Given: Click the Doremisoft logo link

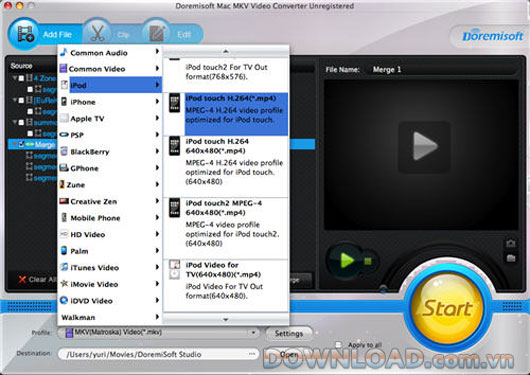Looking at the screenshot, I should click(x=492, y=36).
